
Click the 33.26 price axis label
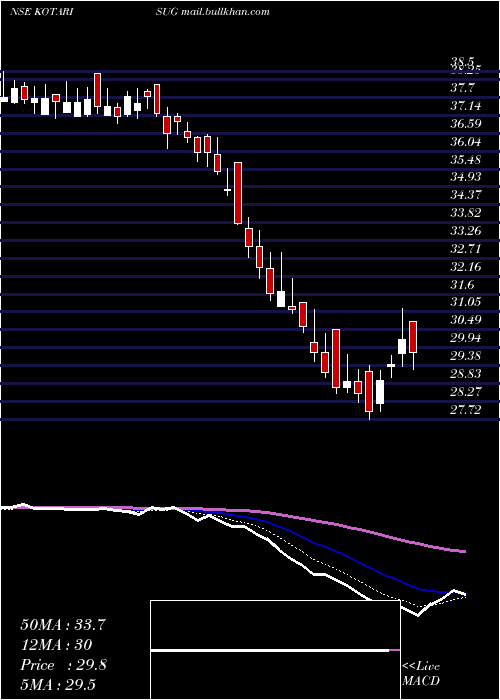pos(465,231)
